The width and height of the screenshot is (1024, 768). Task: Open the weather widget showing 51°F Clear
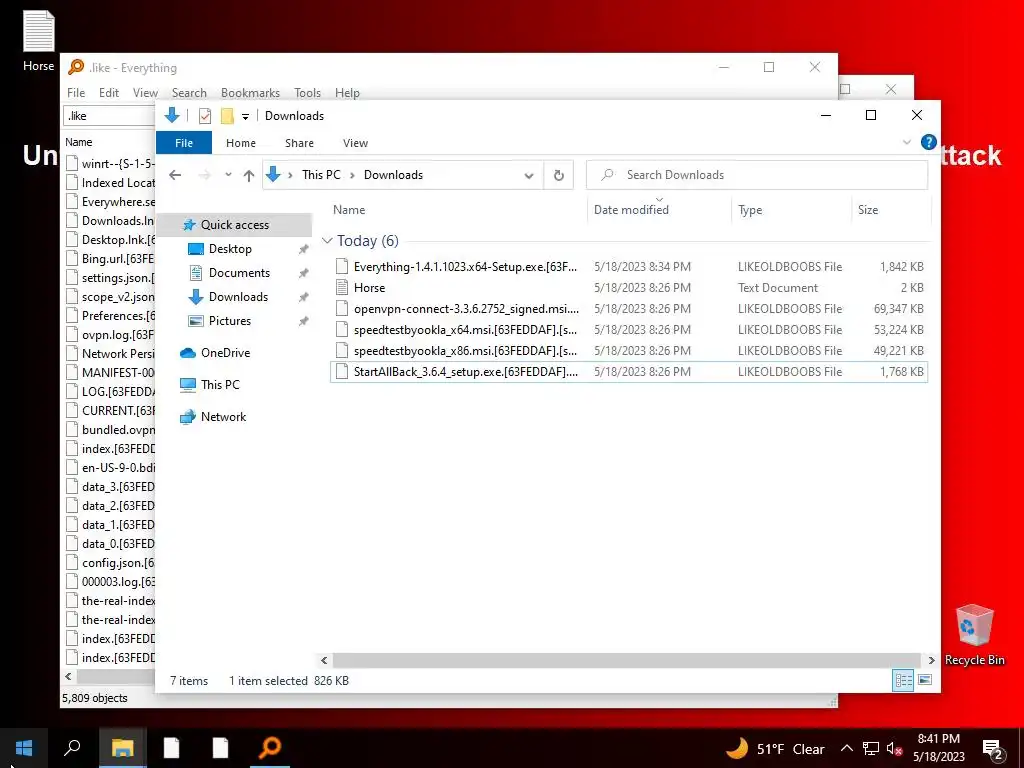(x=775, y=749)
